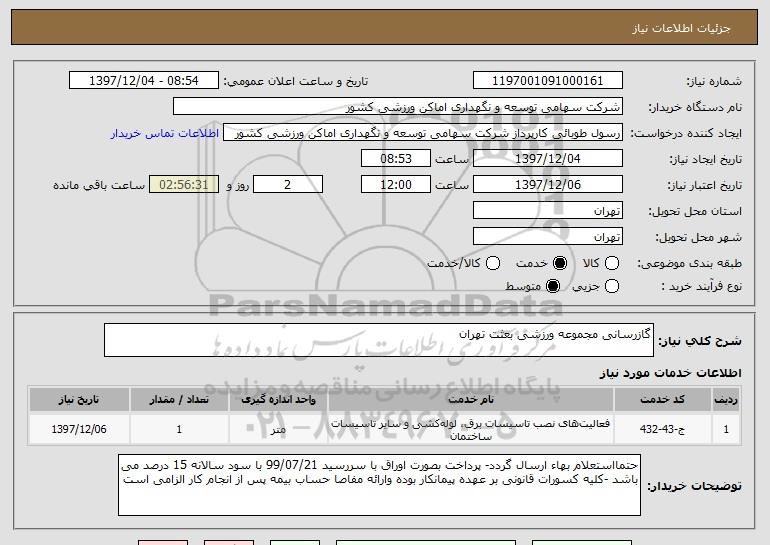
Task: Click service name cell فعالیت‌های نصب تاسیسات برق
Action: 470,429
